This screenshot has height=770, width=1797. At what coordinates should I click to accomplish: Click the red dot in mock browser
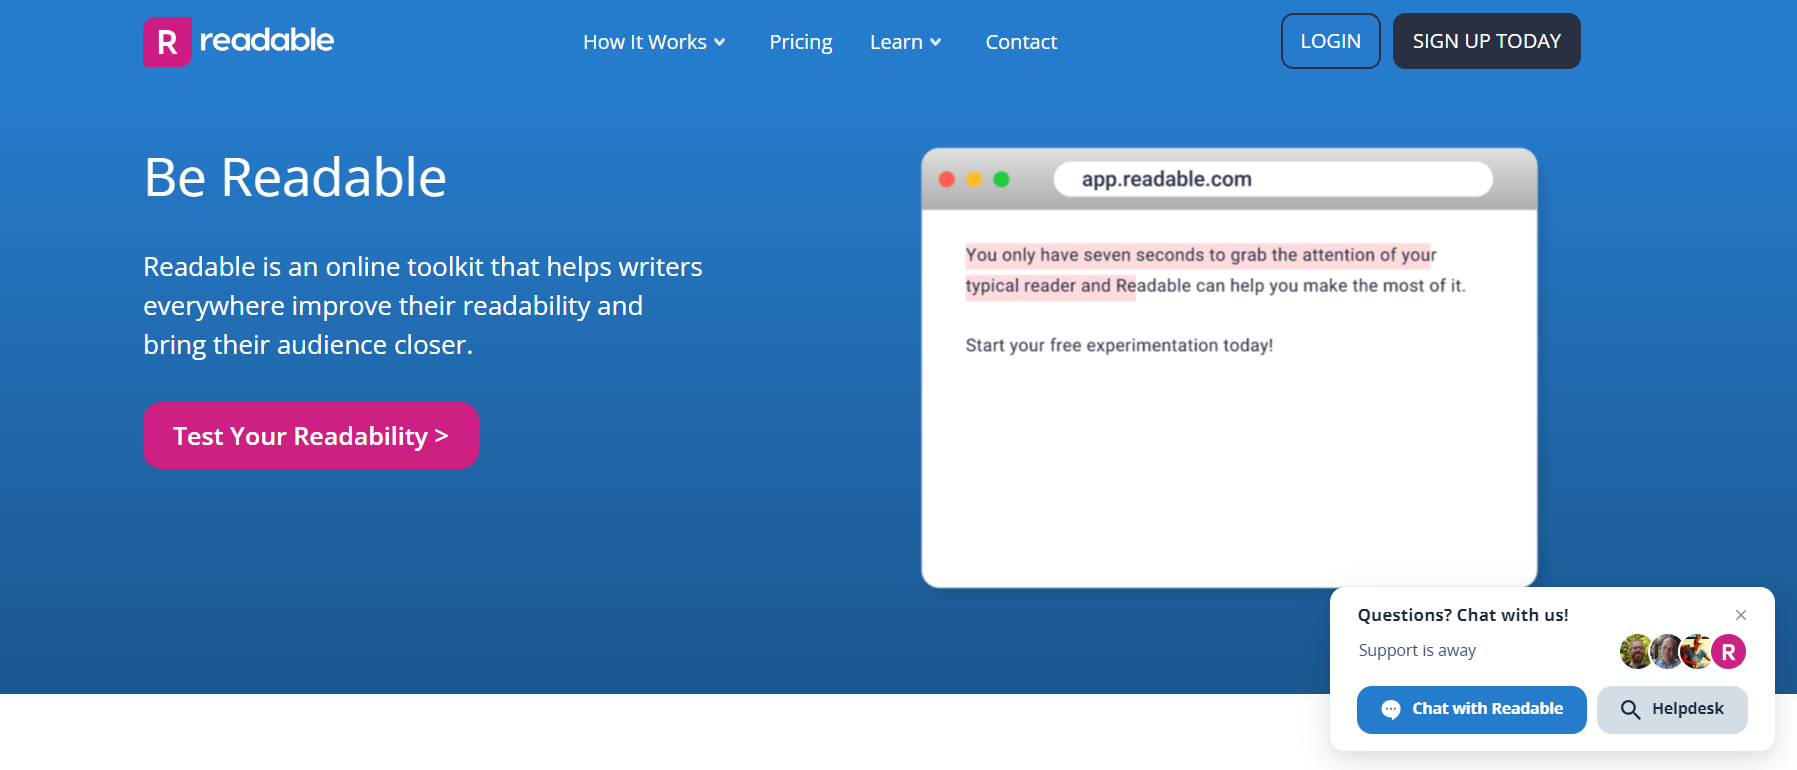click(x=947, y=179)
